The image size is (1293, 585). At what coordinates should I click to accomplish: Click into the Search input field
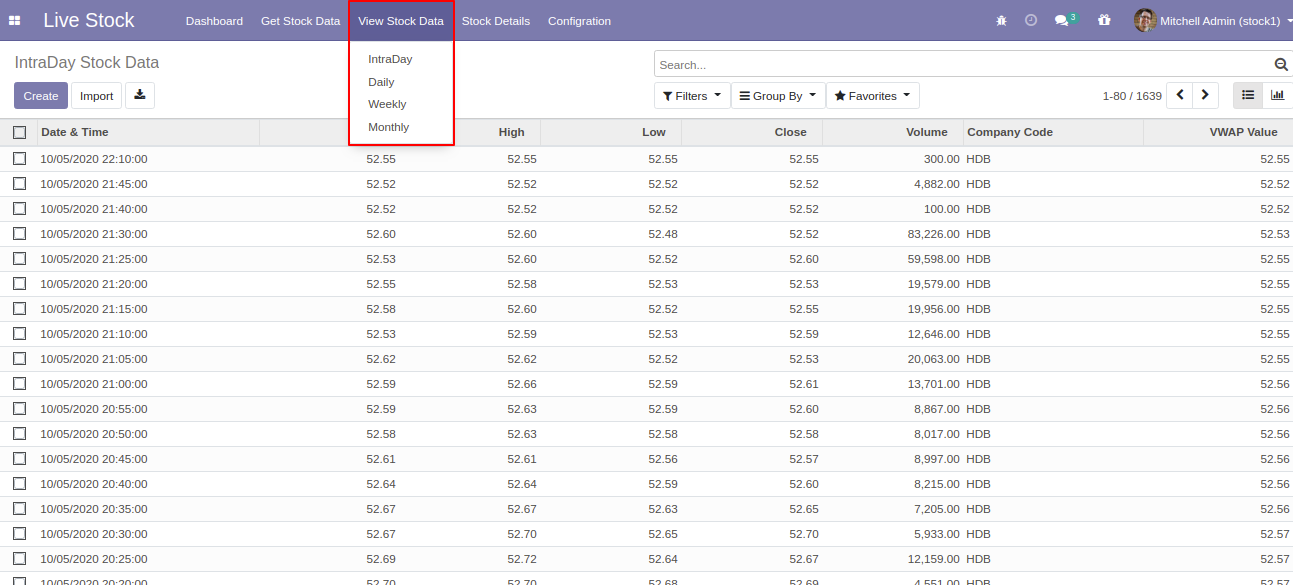[x=963, y=65]
